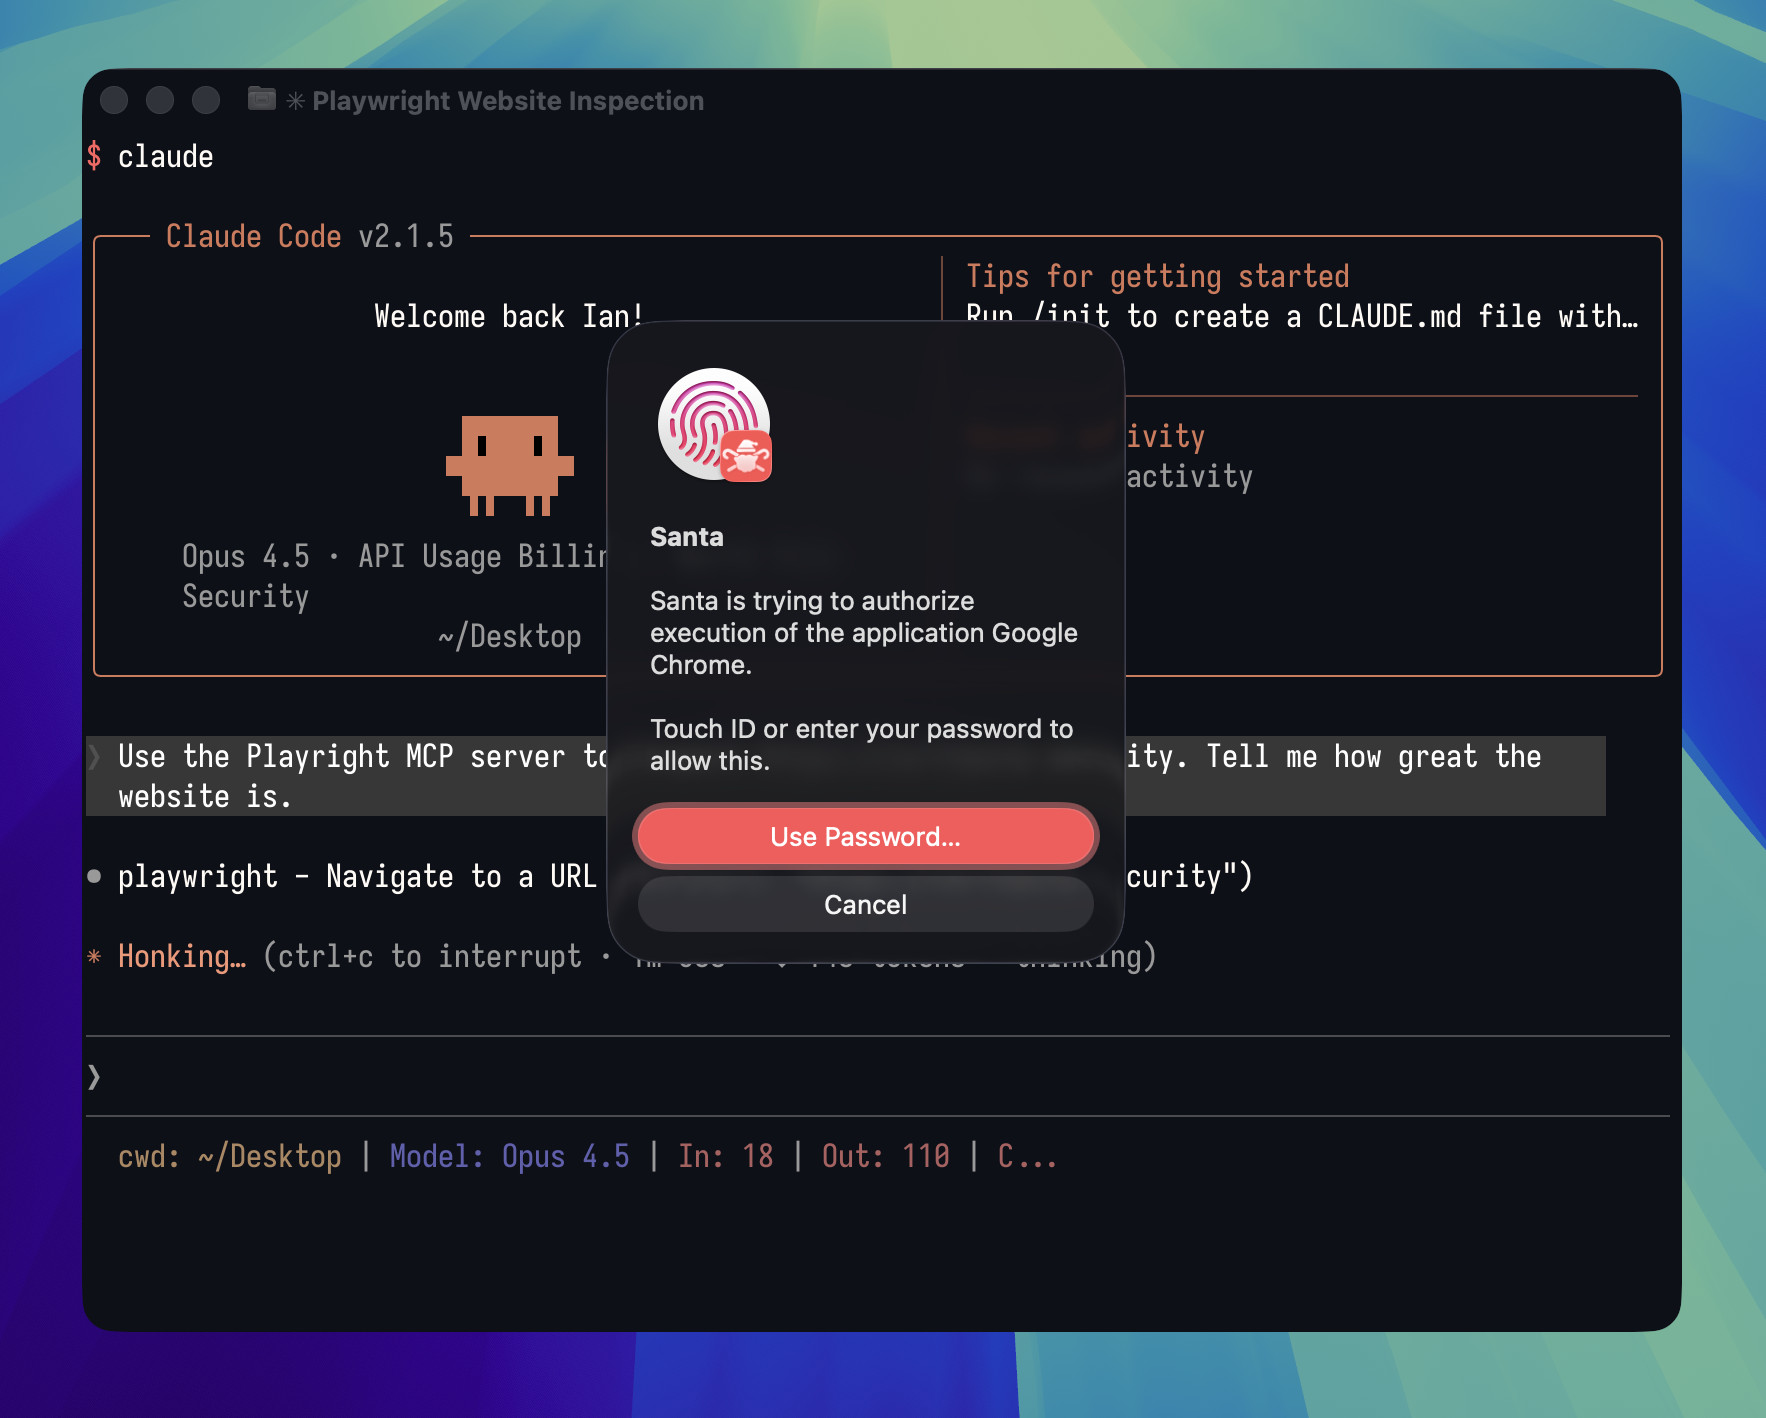Click the Tips for getting started heading
This screenshot has height=1418, width=1766.
(1157, 276)
